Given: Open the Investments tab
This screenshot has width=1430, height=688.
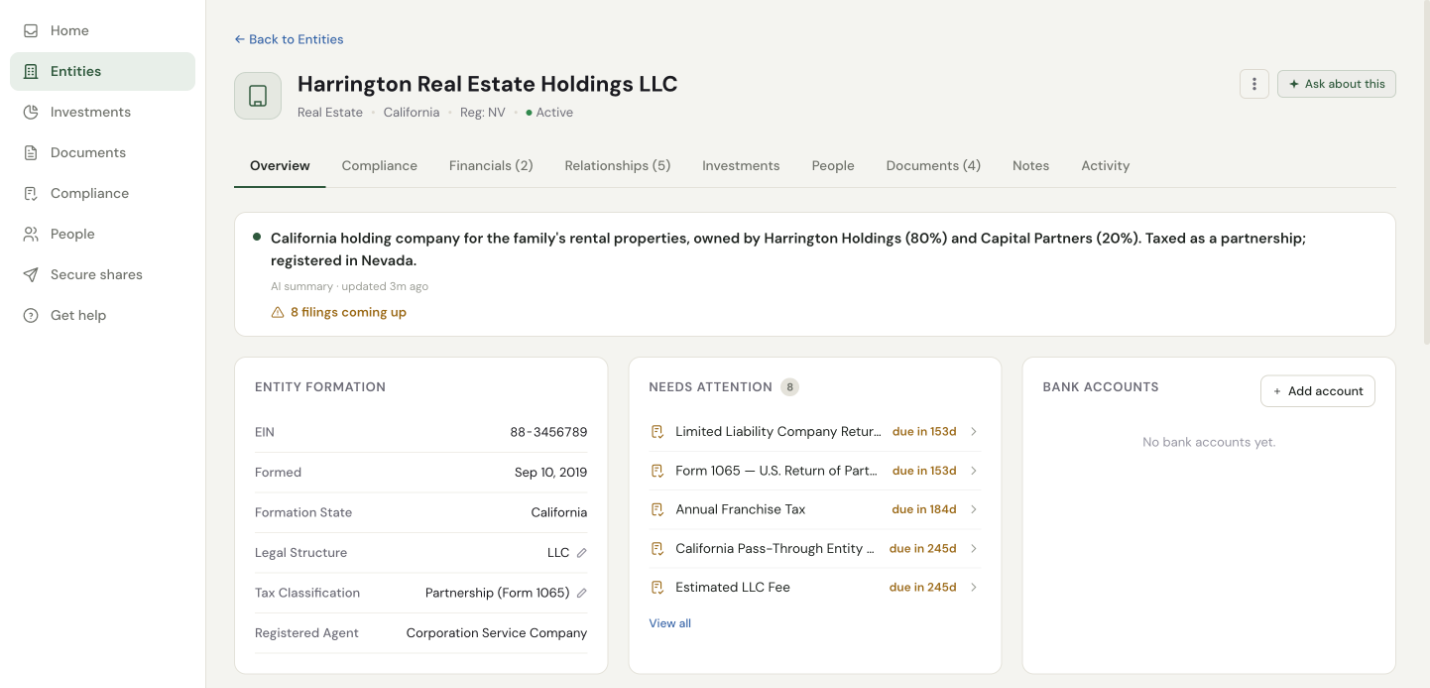Looking at the screenshot, I should click(741, 166).
